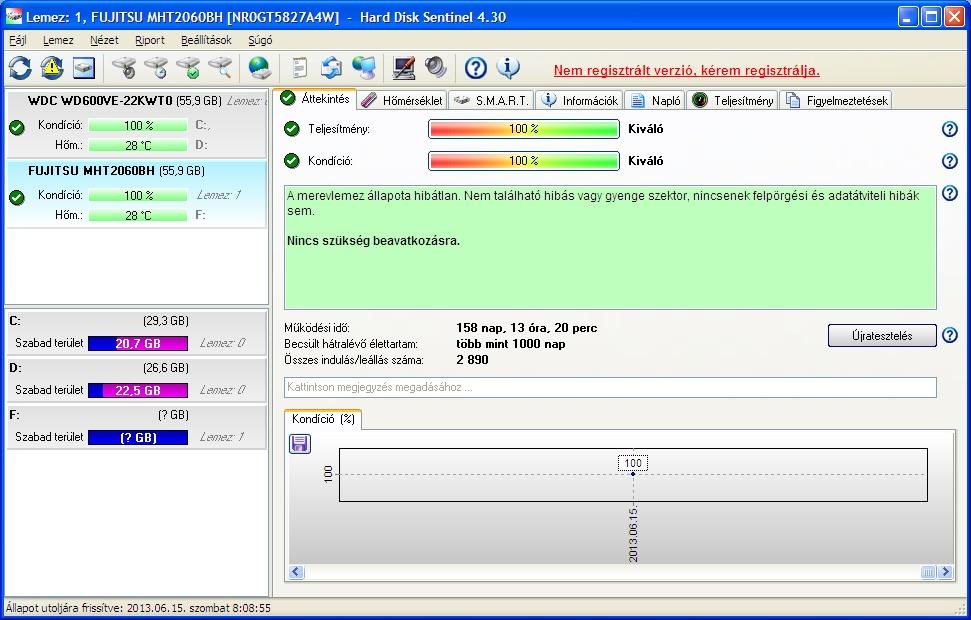Open the Beállítások menu
Viewport: 971px width, 620px height.
206,40
